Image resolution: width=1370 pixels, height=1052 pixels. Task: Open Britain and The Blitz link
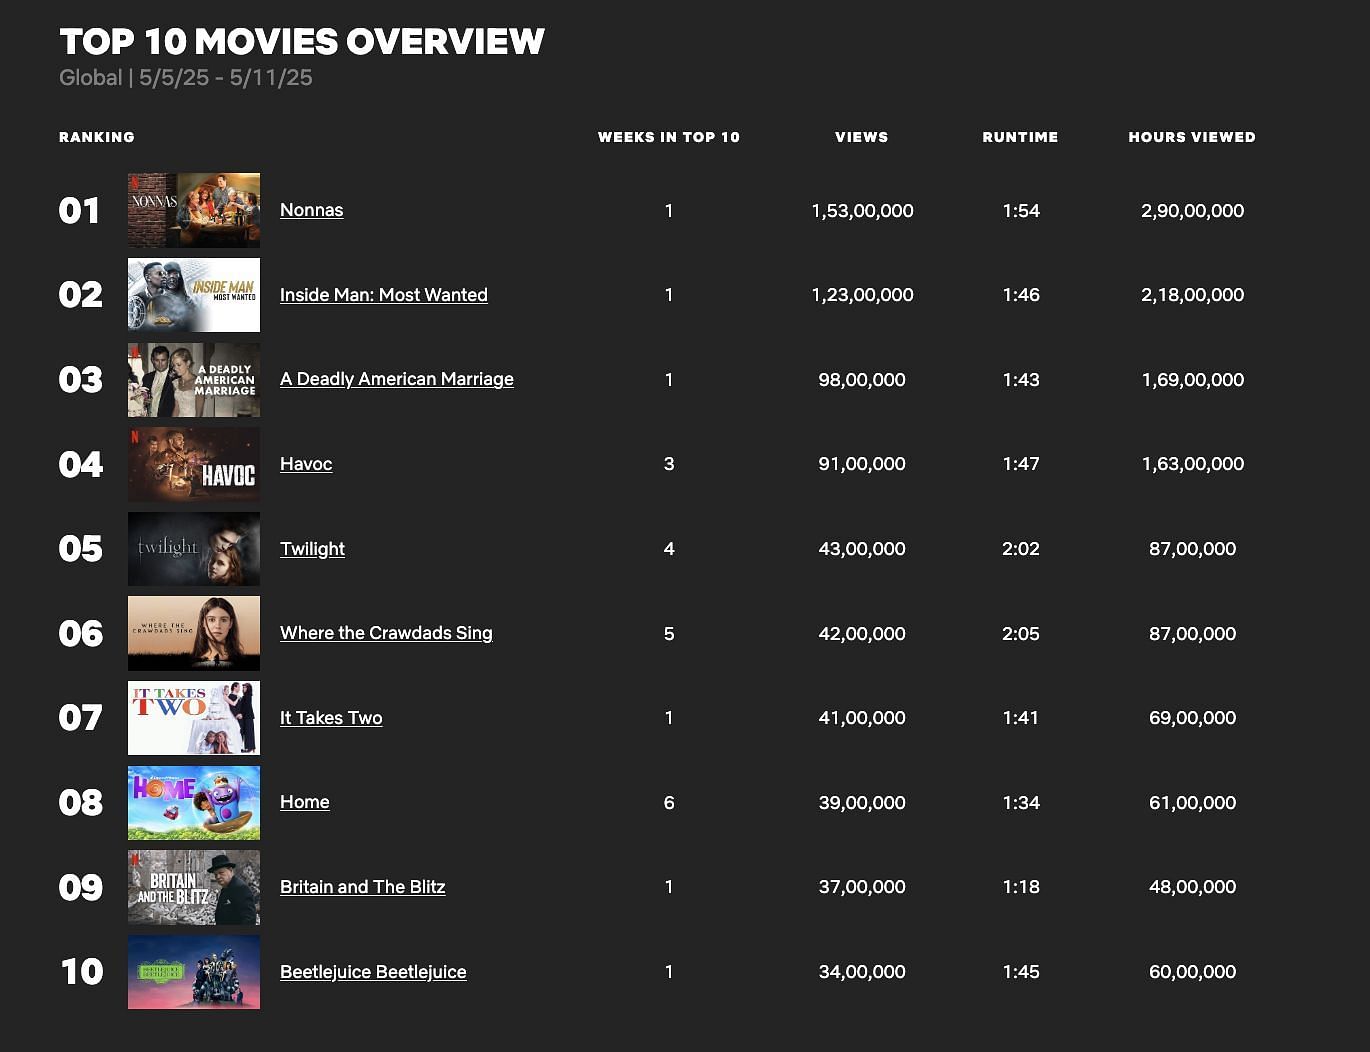[x=362, y=887]
